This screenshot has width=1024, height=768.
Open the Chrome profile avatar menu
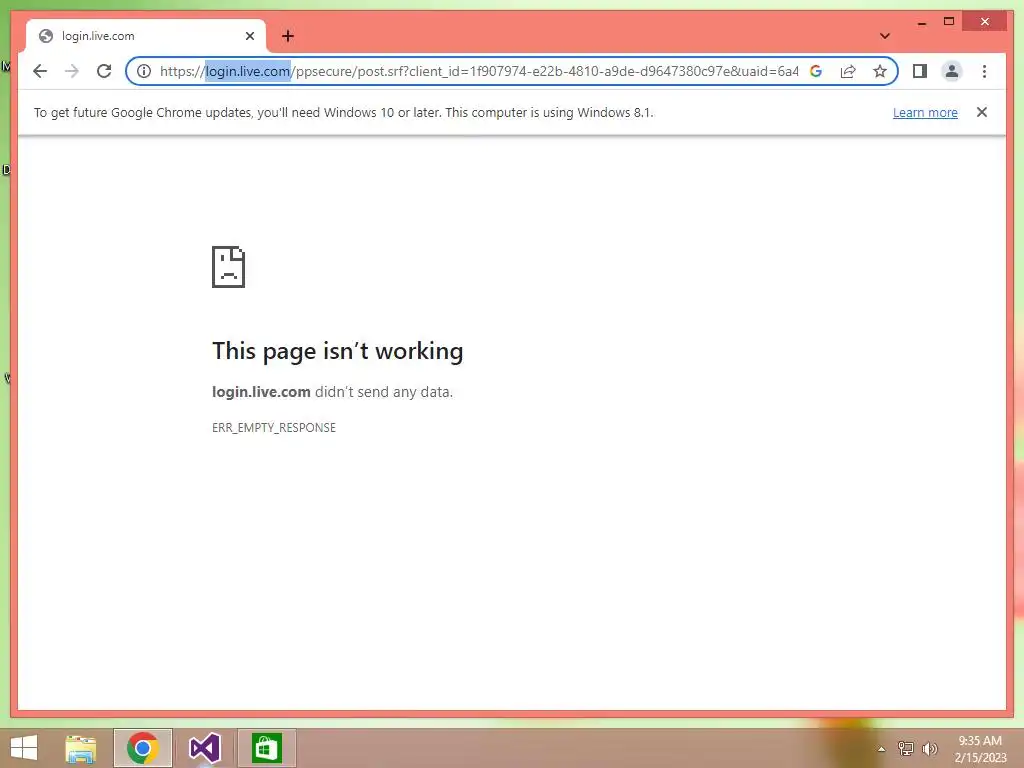952,71
